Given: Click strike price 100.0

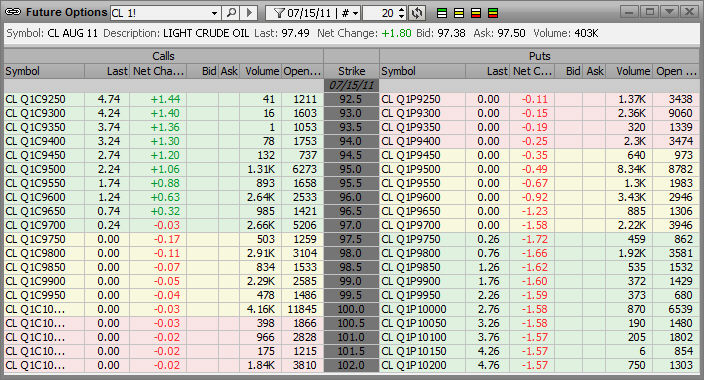Looking at the screenshot, I should click(352, 309).
